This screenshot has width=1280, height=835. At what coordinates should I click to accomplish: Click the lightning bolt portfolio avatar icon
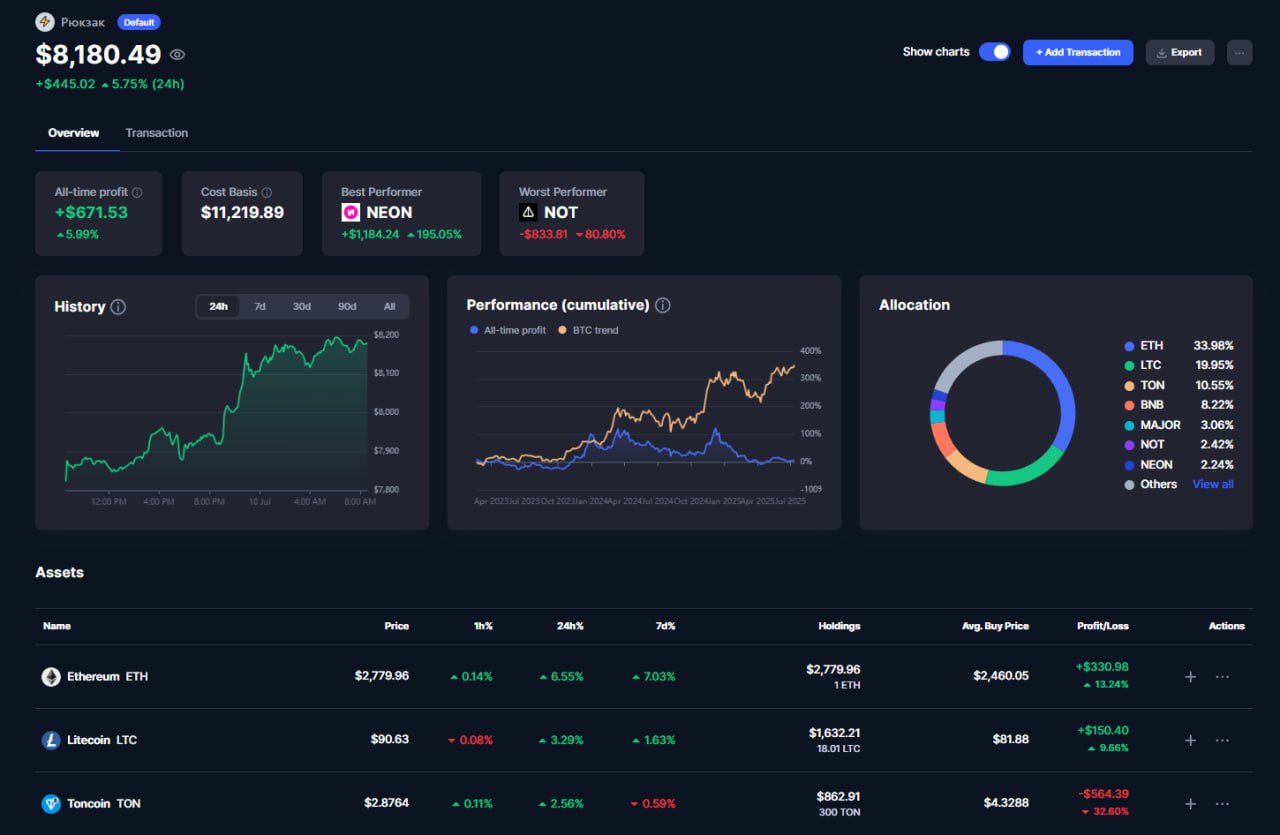tap(45, 22)
